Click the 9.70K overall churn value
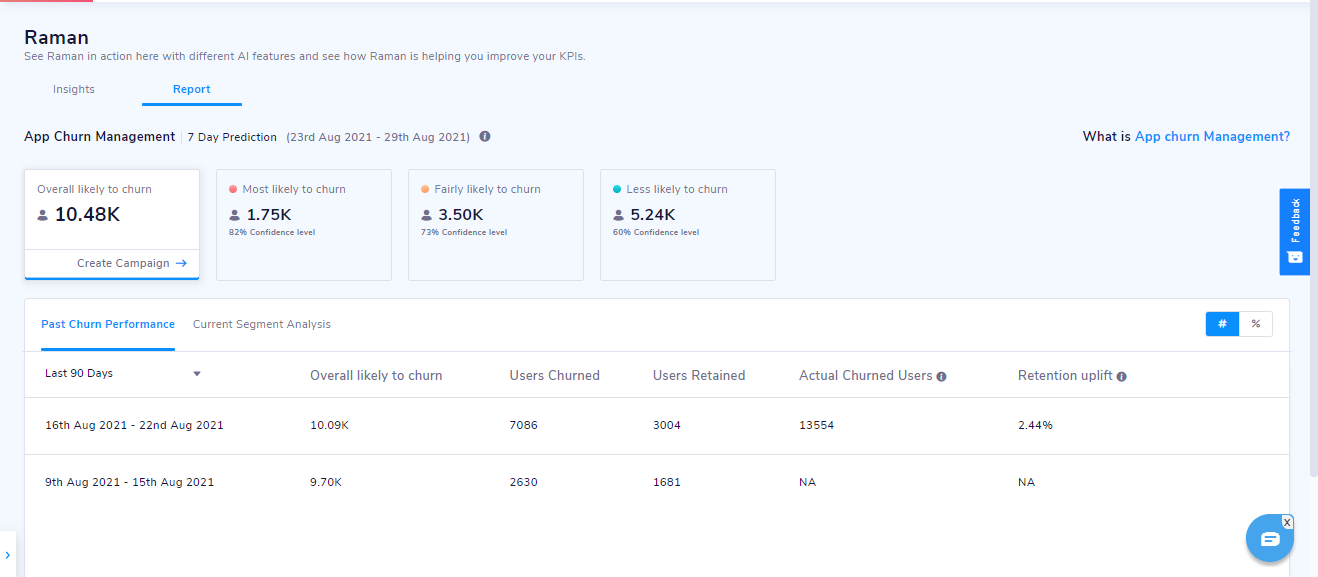The image size is (1318, 577). 326,483
